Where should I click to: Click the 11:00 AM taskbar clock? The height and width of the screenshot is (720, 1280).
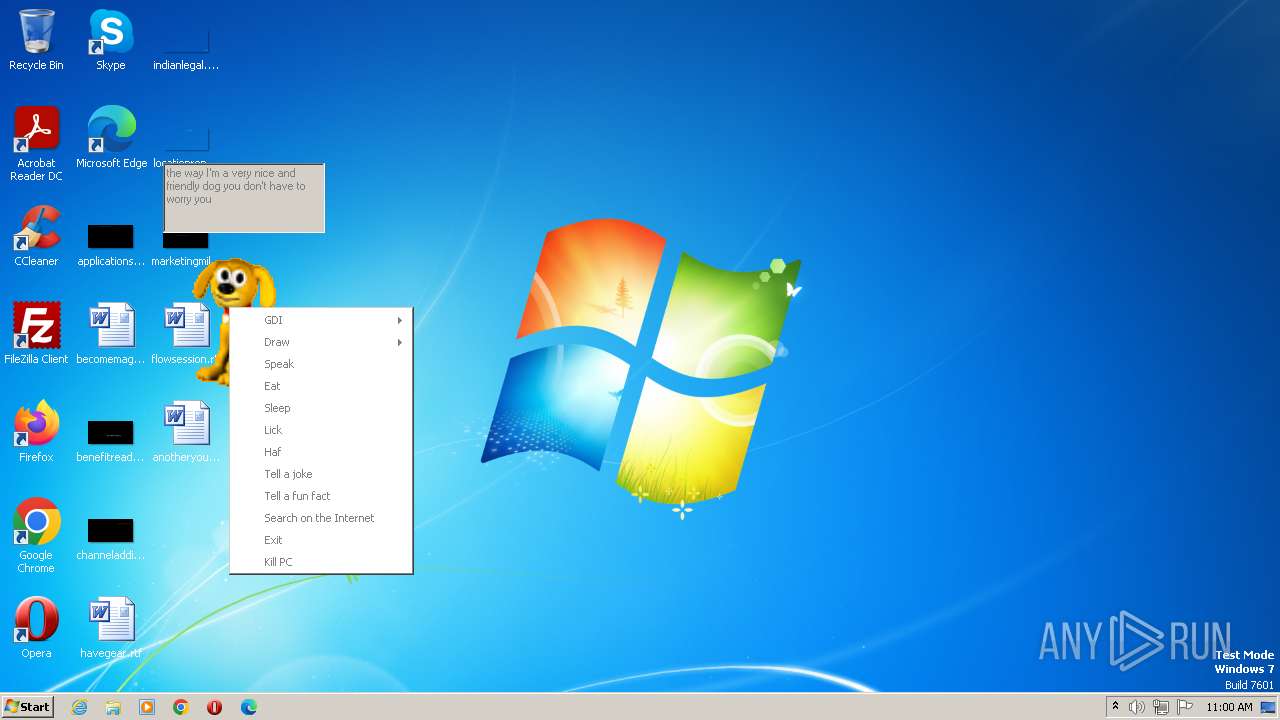tap(1229, 707)
